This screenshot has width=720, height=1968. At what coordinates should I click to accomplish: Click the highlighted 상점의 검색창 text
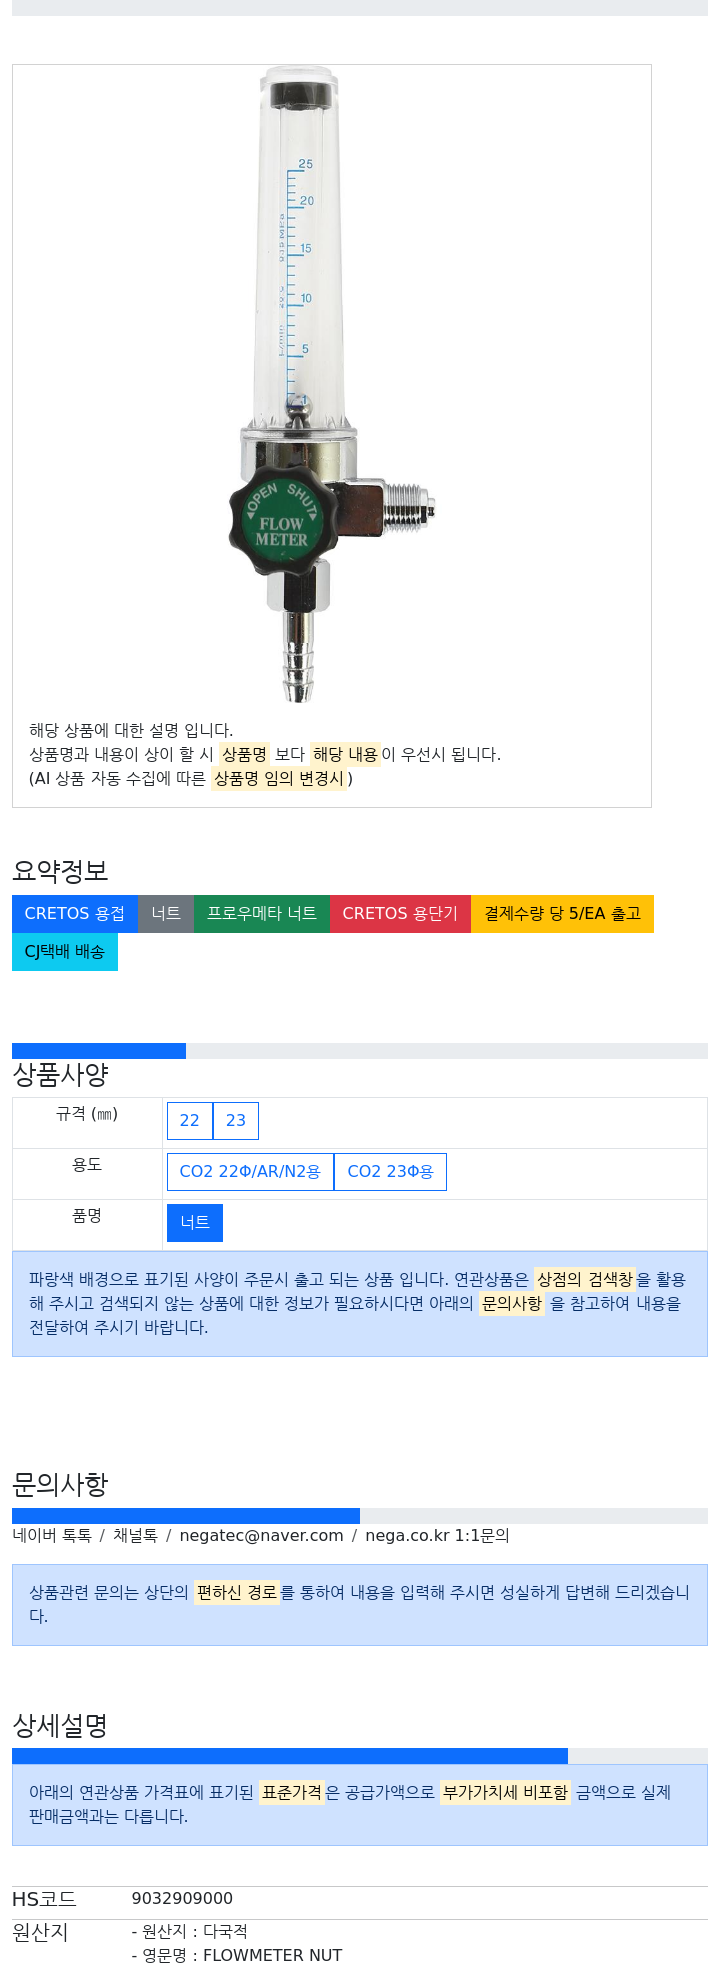(x=585, y=1280)
